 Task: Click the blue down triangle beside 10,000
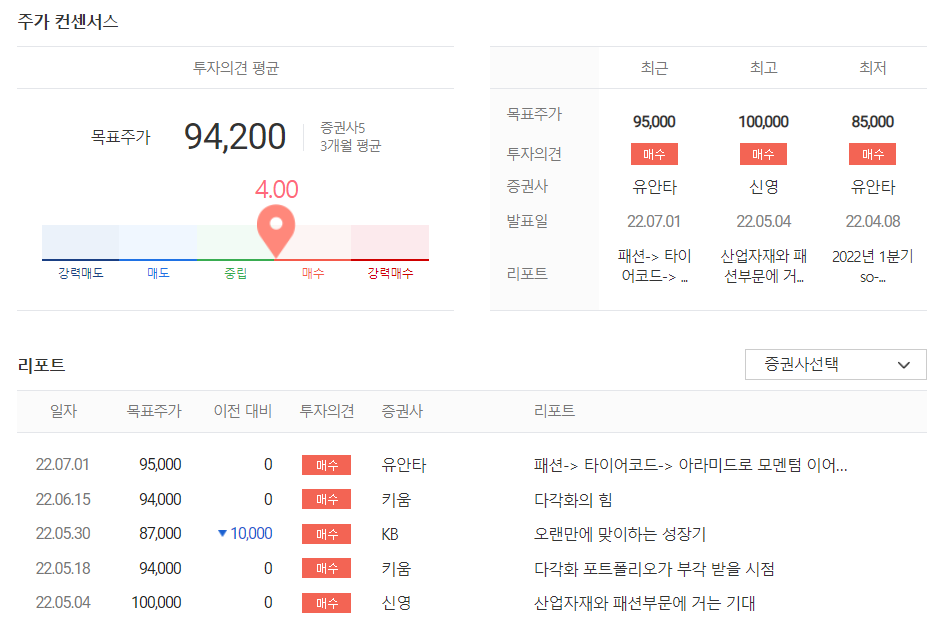[222, 533]
